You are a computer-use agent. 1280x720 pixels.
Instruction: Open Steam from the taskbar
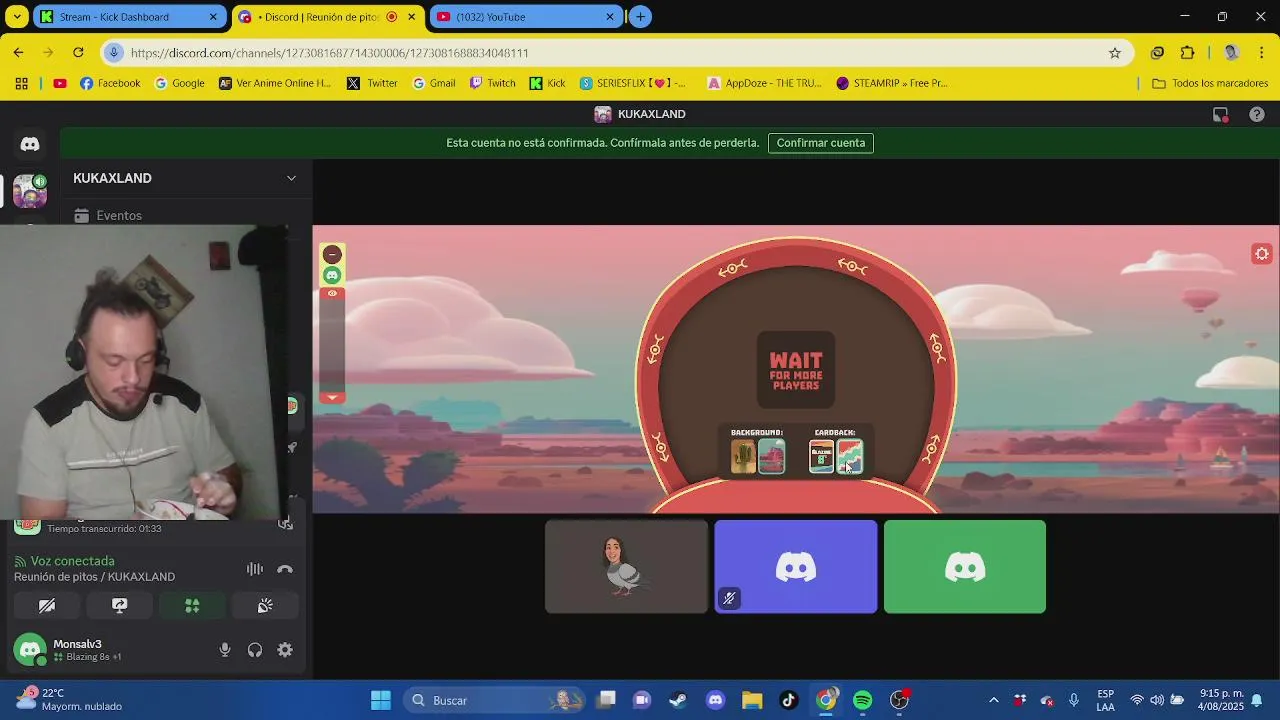678,700
